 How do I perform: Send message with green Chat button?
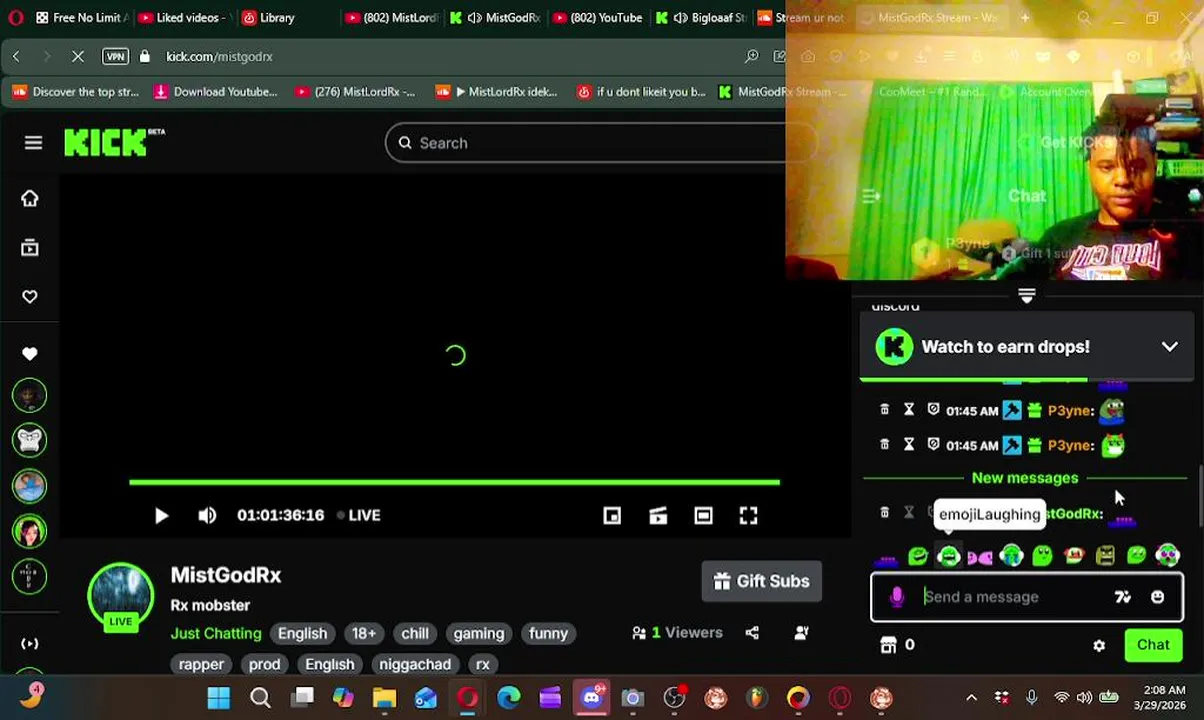[x=1153, y=645]
